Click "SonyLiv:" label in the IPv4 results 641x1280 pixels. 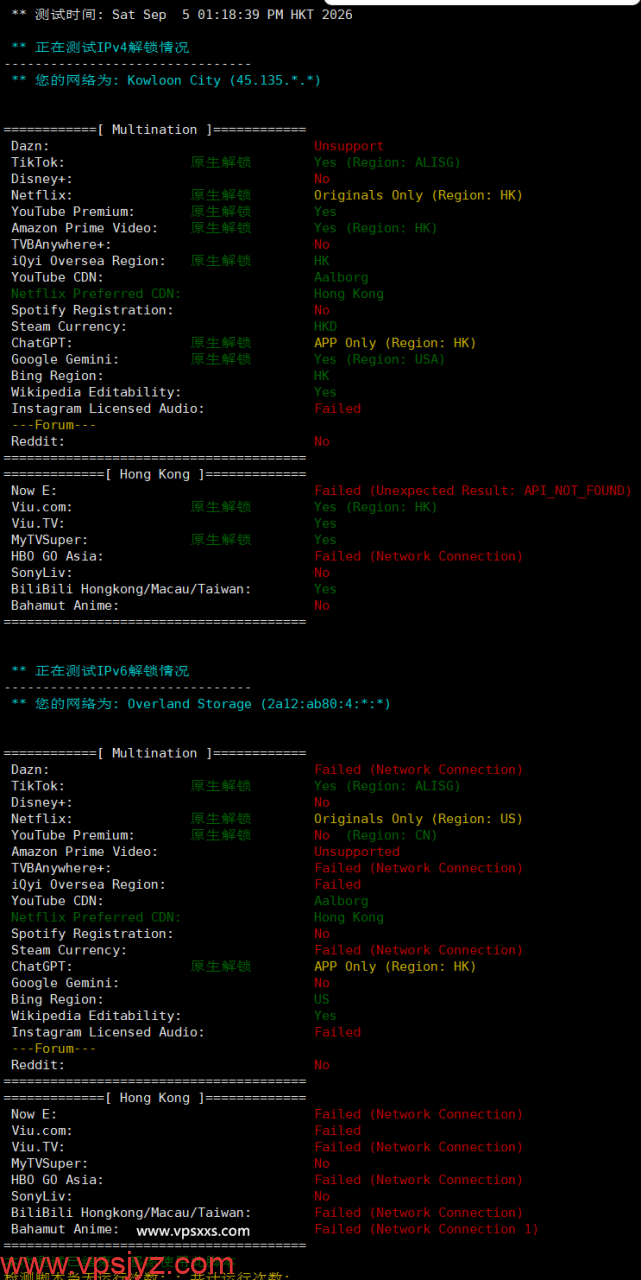tap(42, 573)
